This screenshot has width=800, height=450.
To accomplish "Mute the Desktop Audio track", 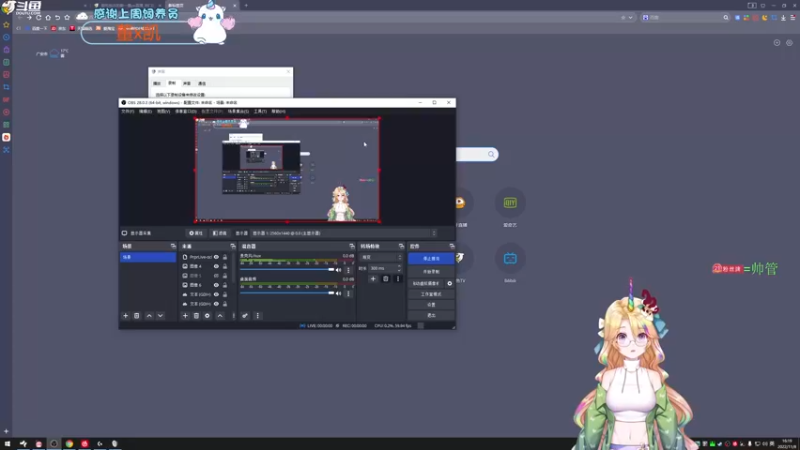I will [x=339, y=293].
